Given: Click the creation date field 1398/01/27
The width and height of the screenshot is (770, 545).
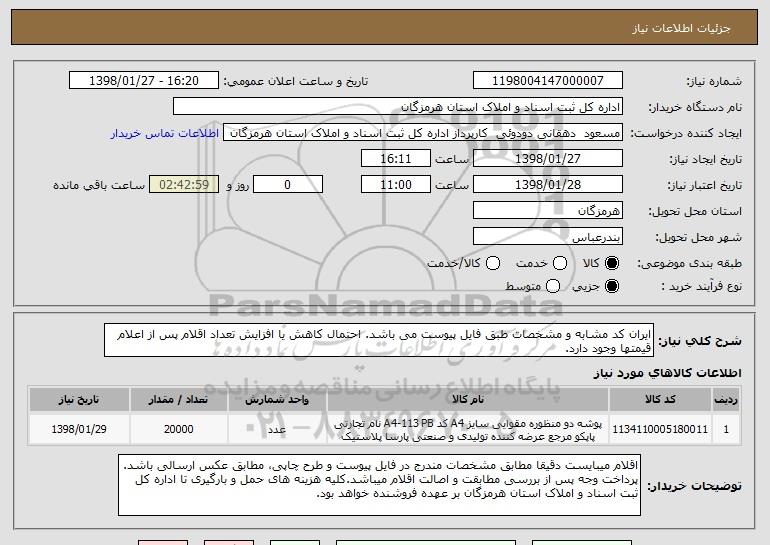Looking at the screenshot, I should (548, 159).
